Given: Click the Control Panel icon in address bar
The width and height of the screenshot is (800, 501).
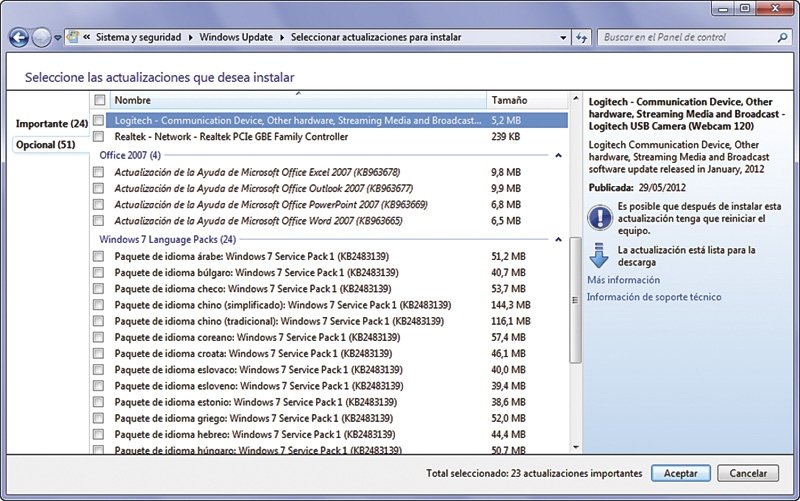Looking at the screenshot, I should 72,37.
